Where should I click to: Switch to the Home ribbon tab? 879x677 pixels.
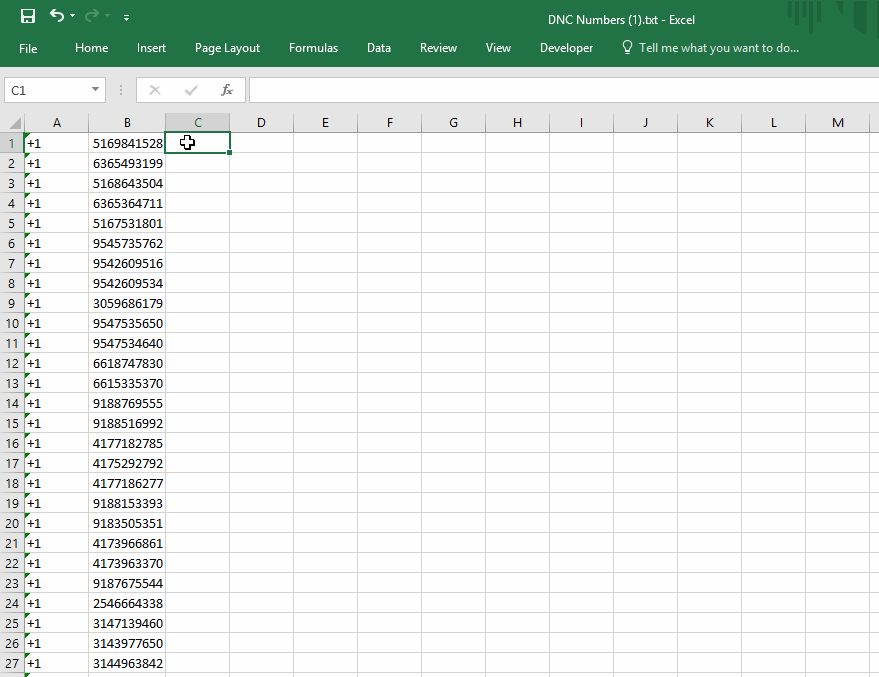(x=91, y=48)
